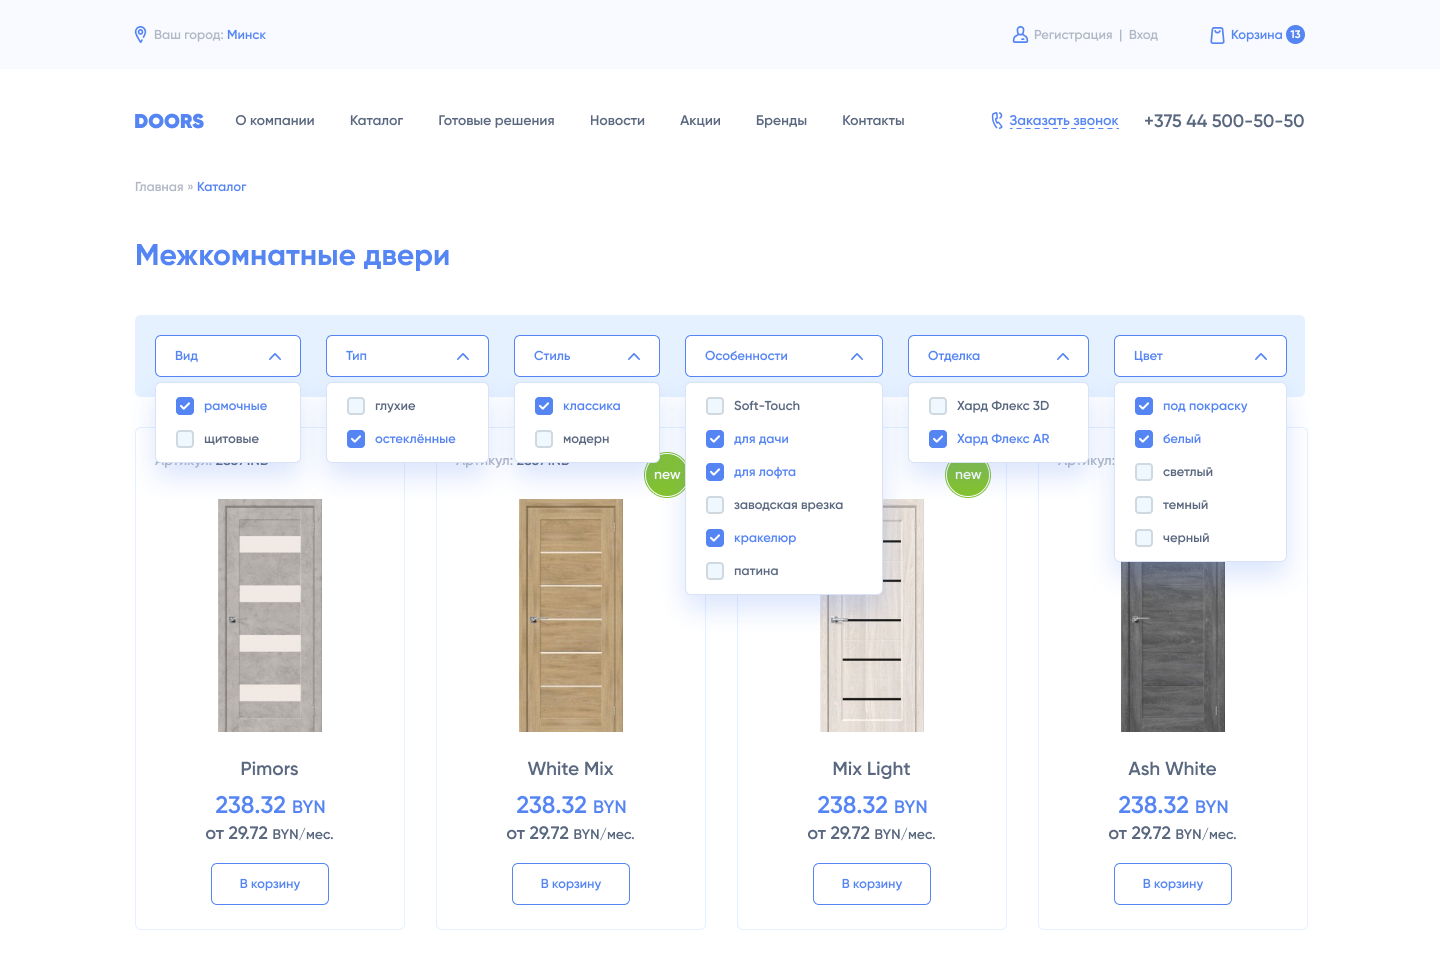The width and height of the screenshot is (1440, 980).
Task: Click the White Mix product title
Action: [x=571, y=769]
